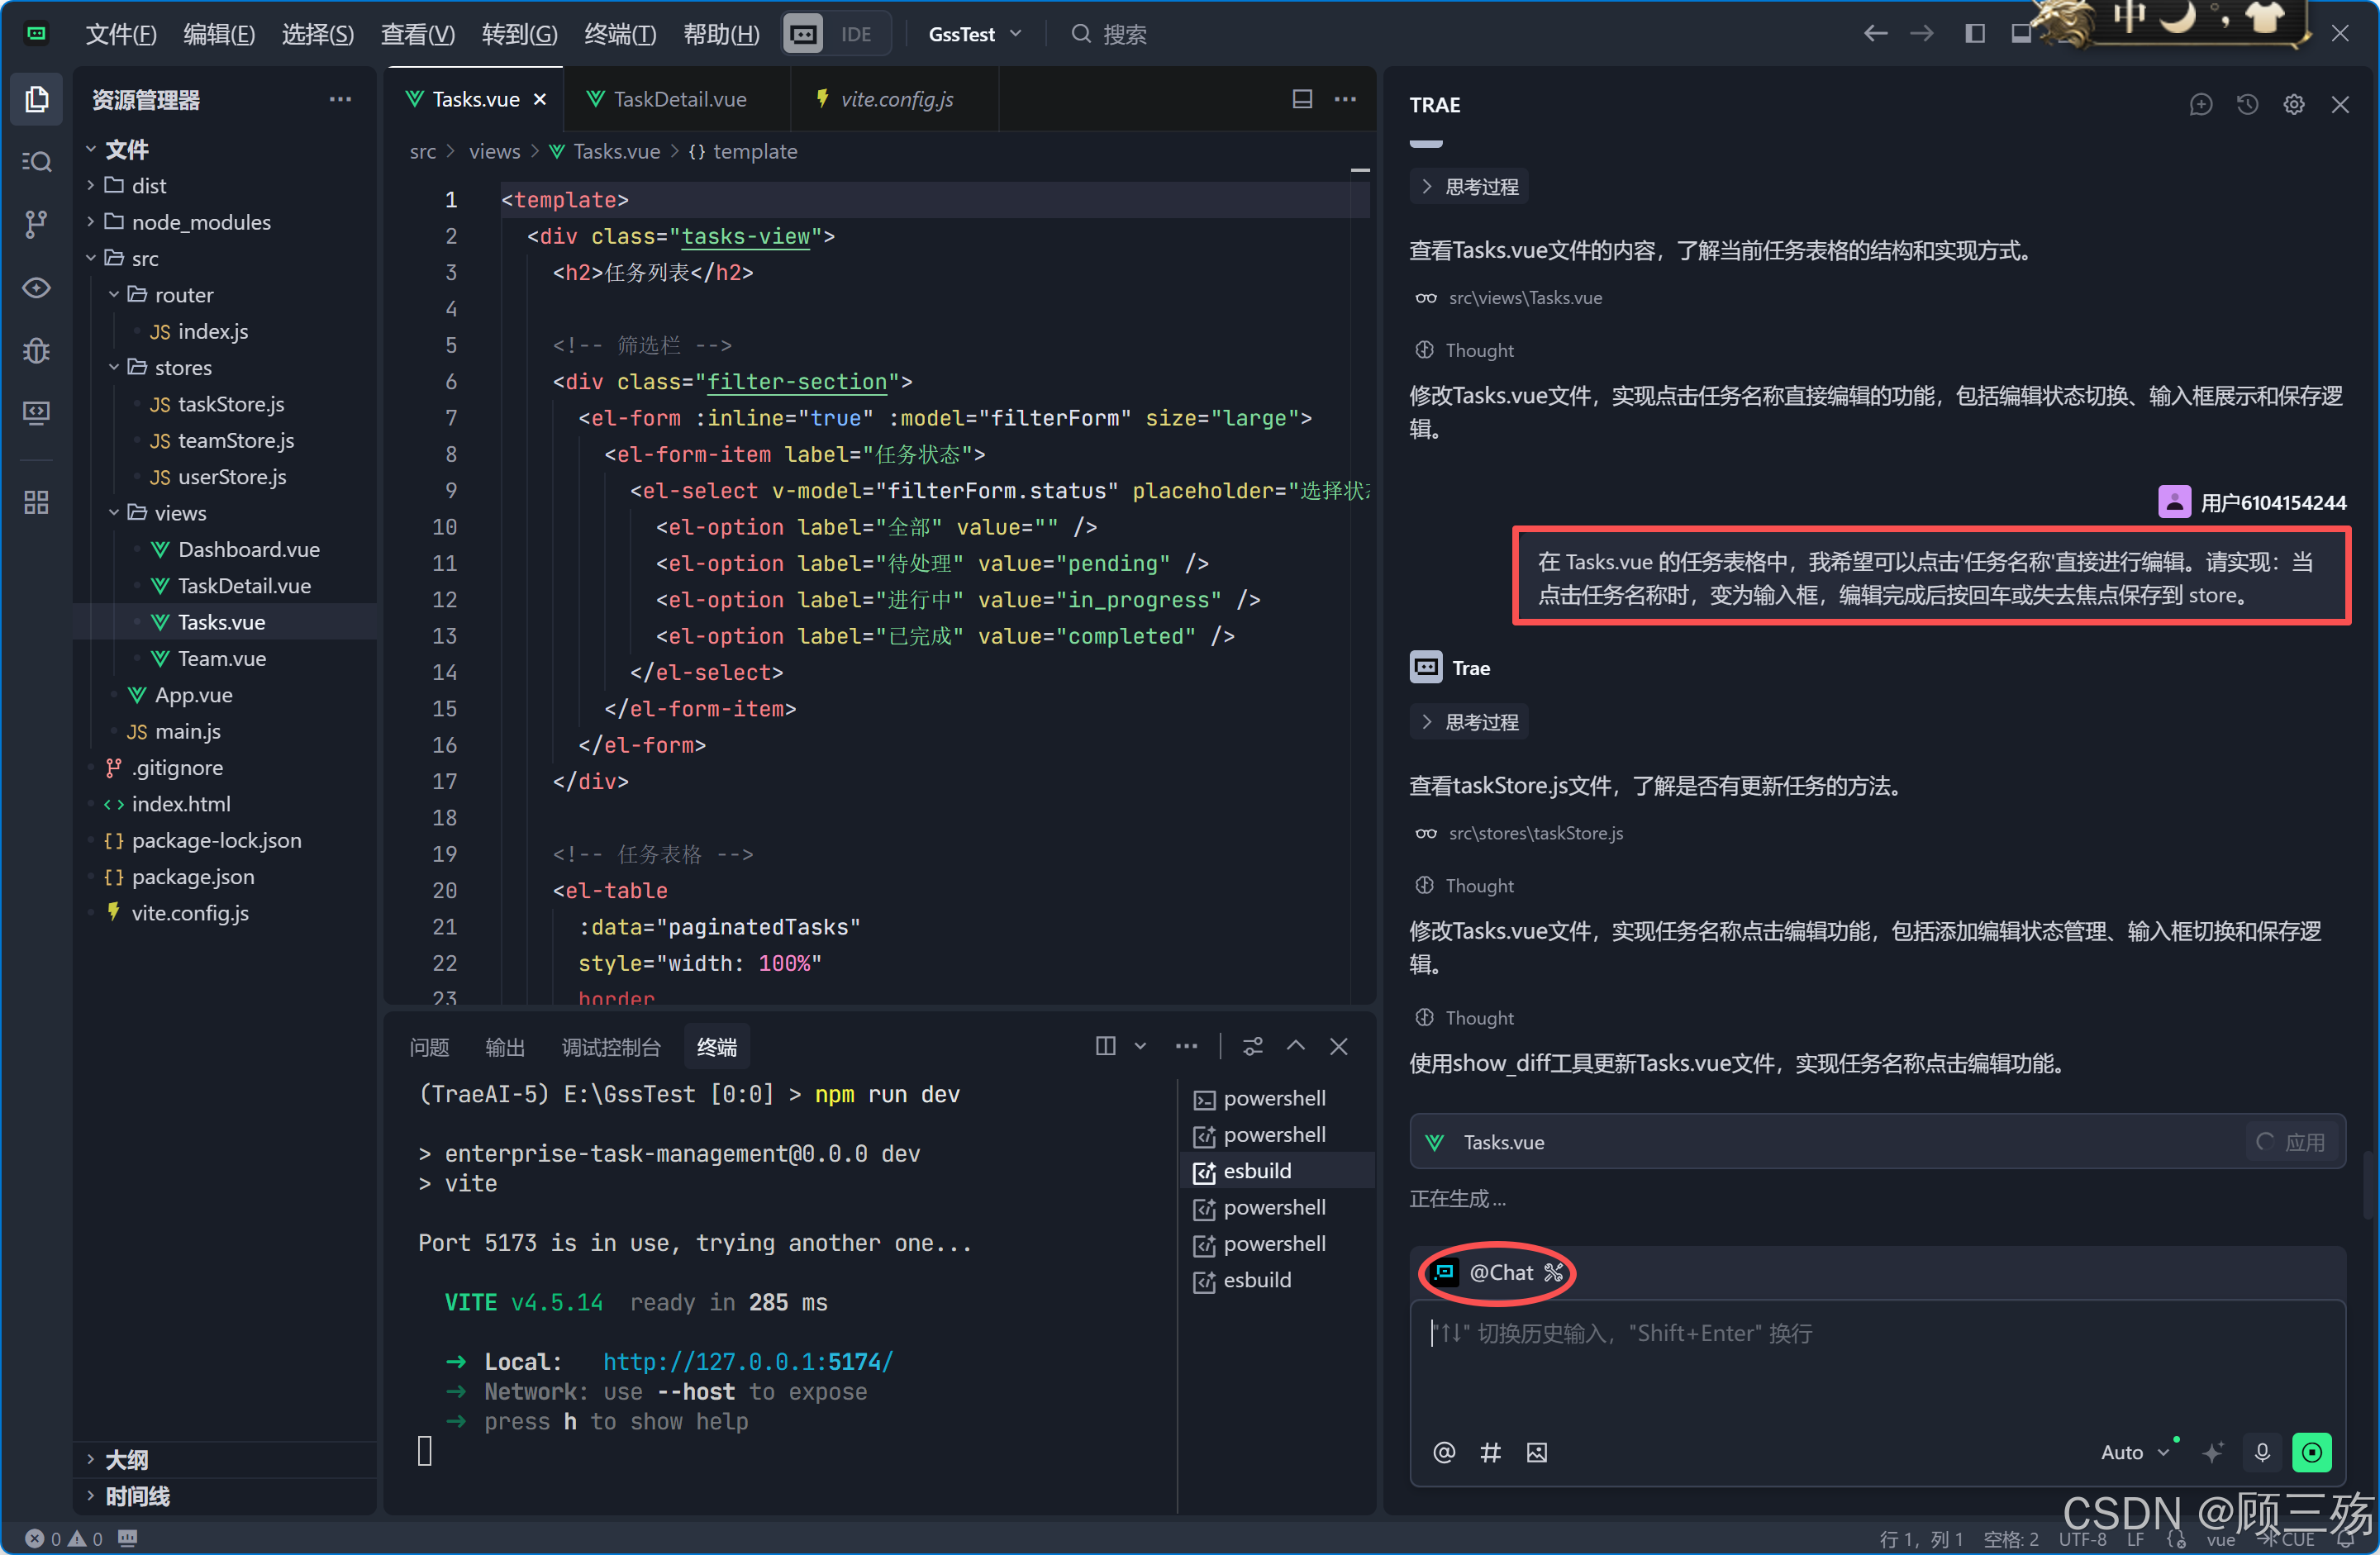Expand the dist folder

tap(148, 186)
